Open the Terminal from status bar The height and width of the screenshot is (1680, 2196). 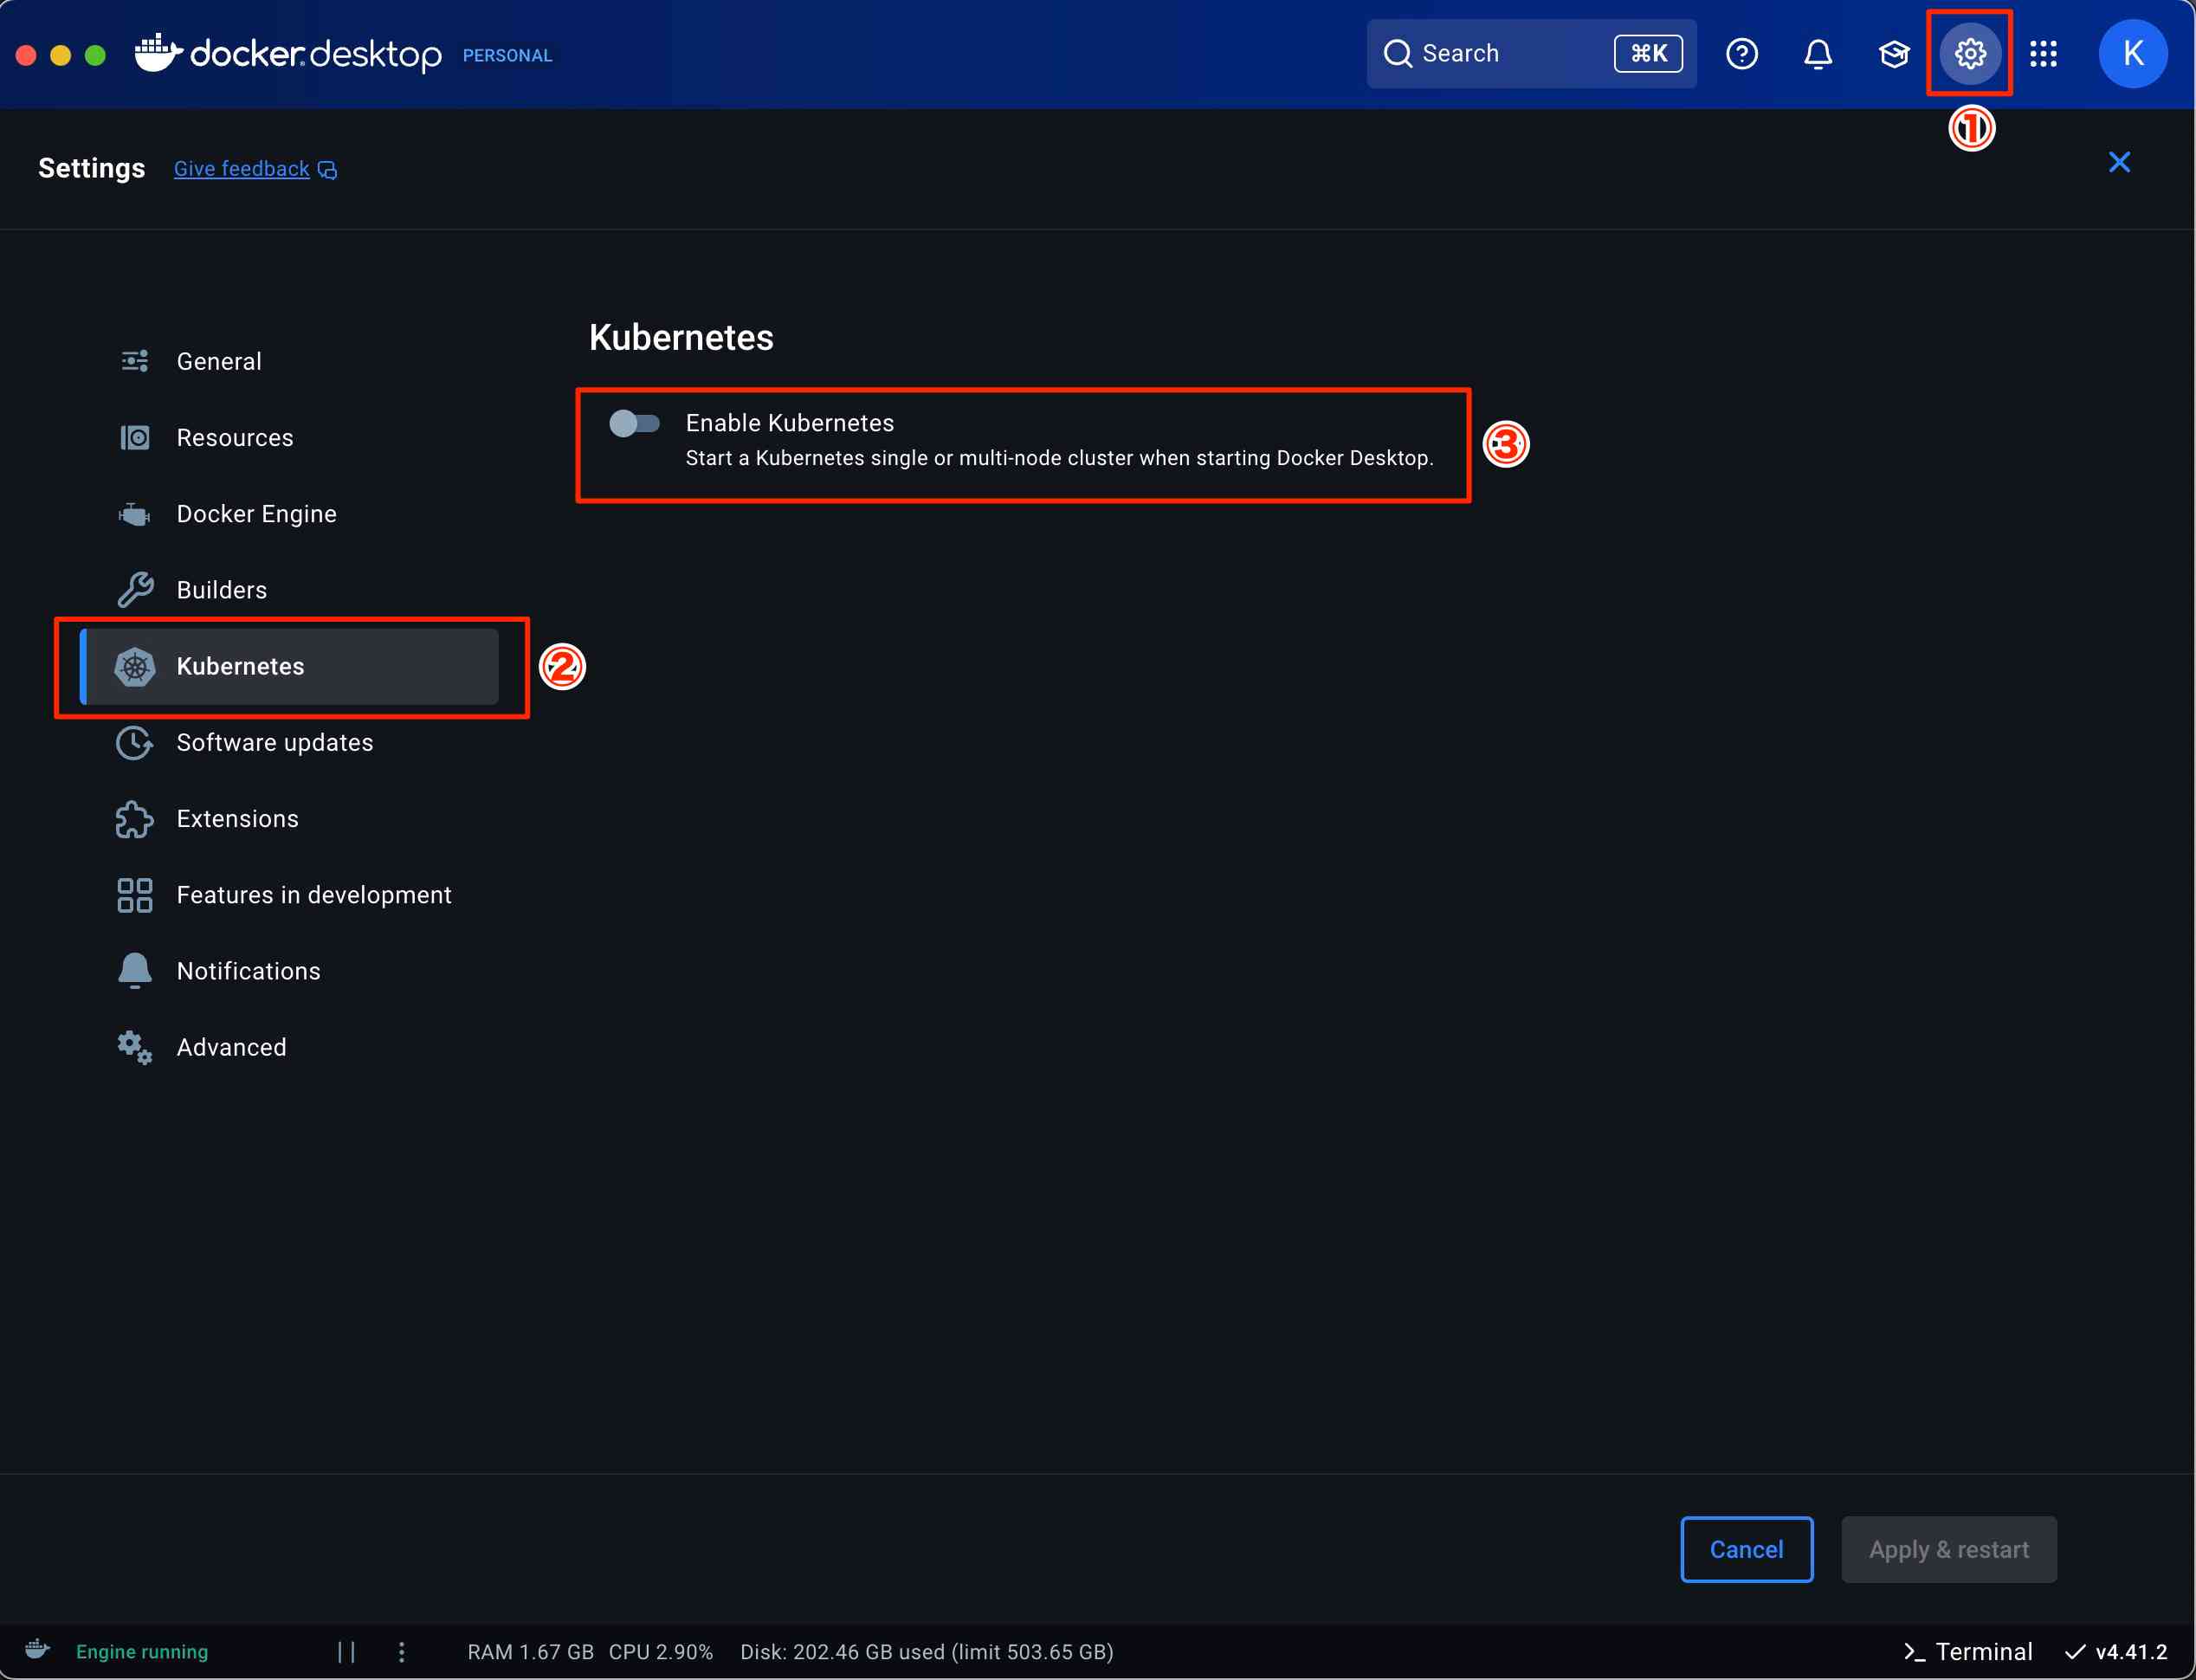1967,1651
